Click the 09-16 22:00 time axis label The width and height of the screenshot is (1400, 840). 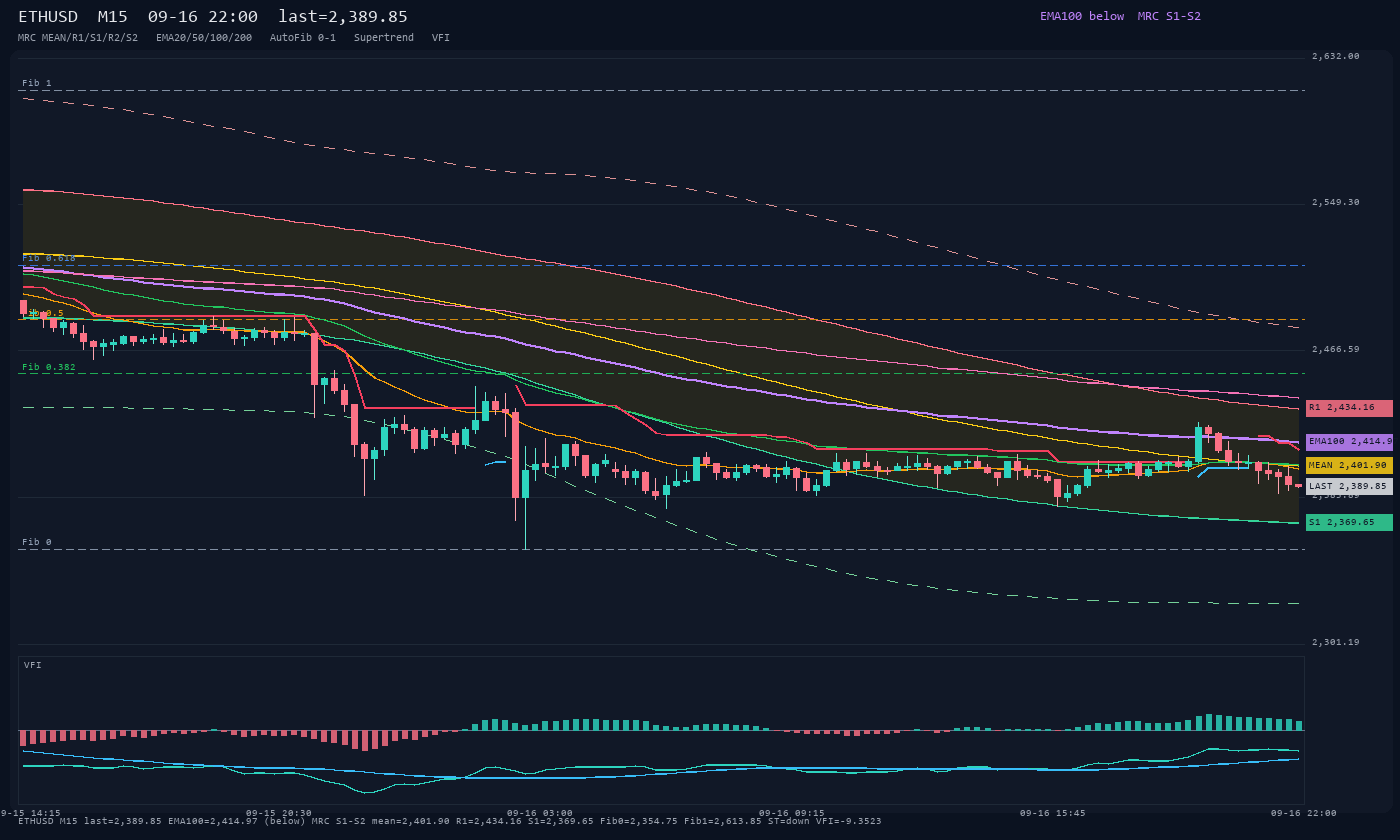[1303, 813]
